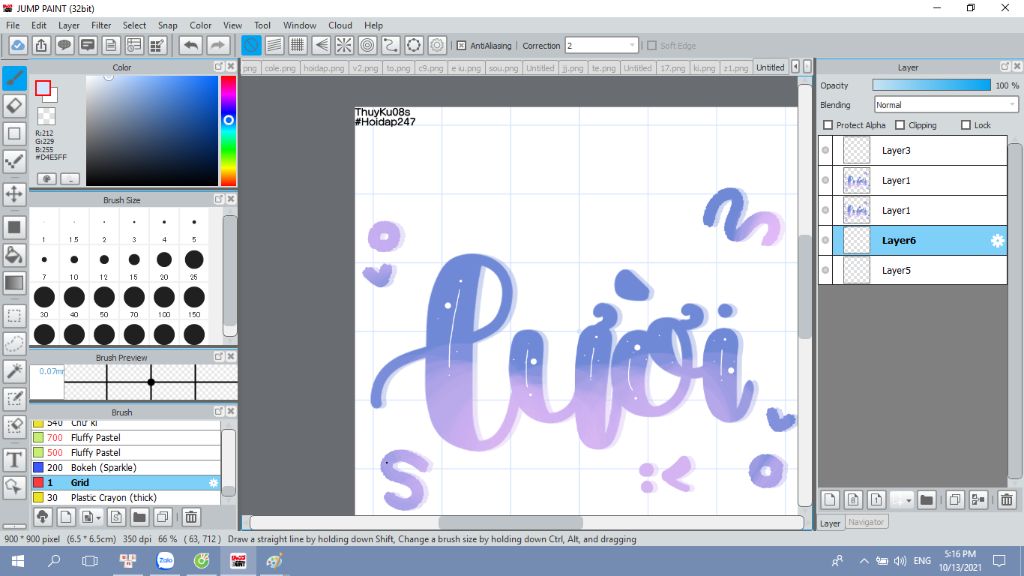Select the Move tool with four arrows

(14, 194)
